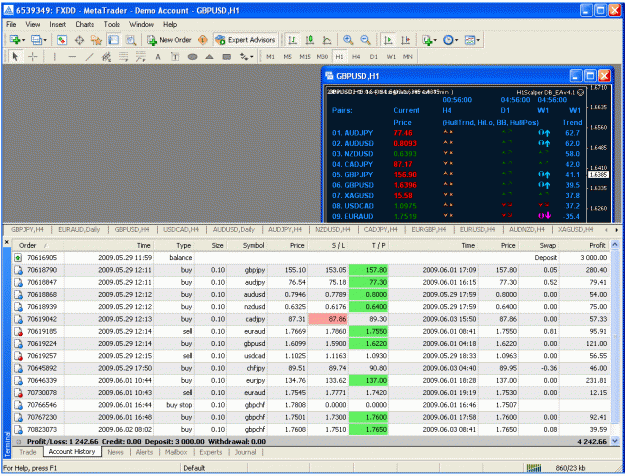The height and width of the screenshot is (476, 625).
Task: Toggle the Navigator panel star icon
Action: (x=96, y=40)
